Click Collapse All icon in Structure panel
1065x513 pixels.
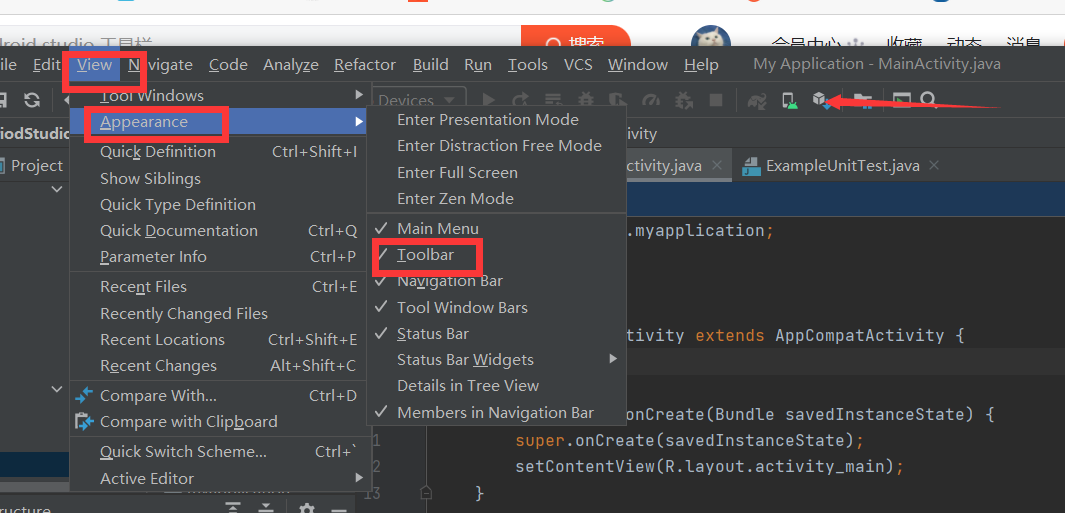point(266,508)
